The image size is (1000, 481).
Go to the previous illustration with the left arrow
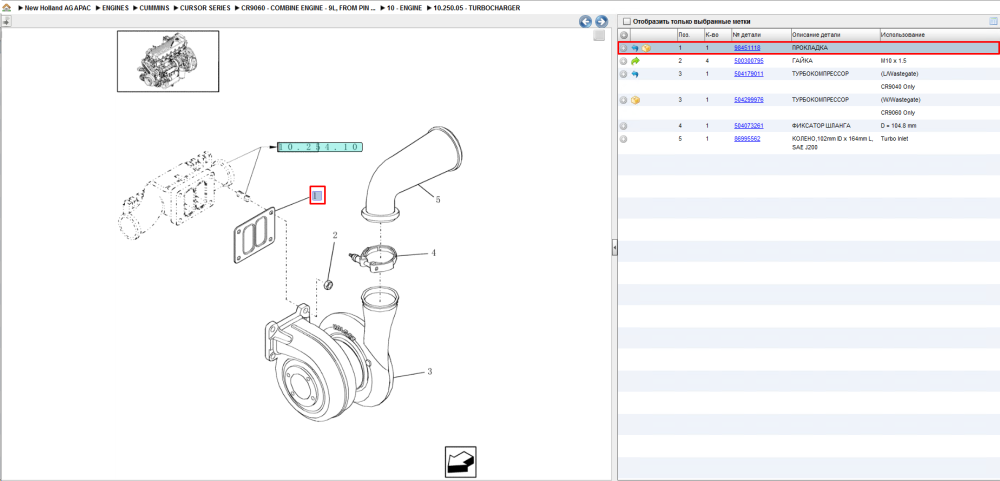click(585, 22)
